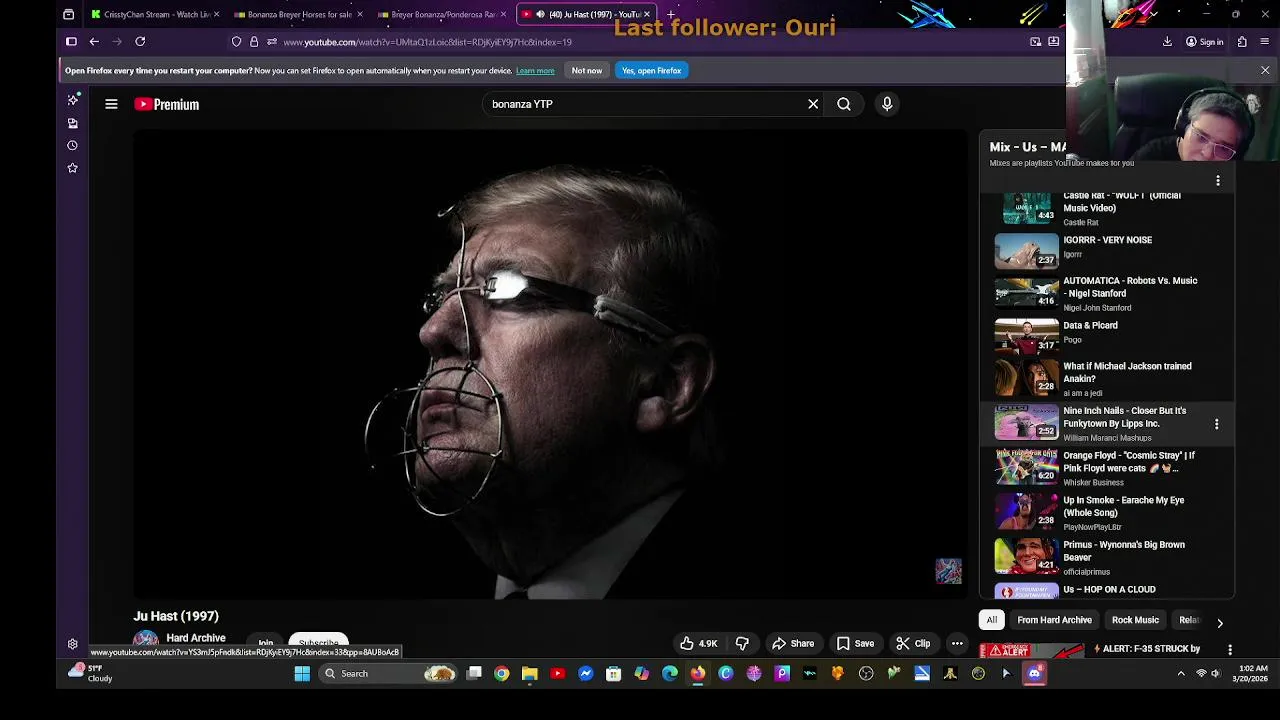
Task: Open Google Chrome from taskbar
Action: point(502,674)
